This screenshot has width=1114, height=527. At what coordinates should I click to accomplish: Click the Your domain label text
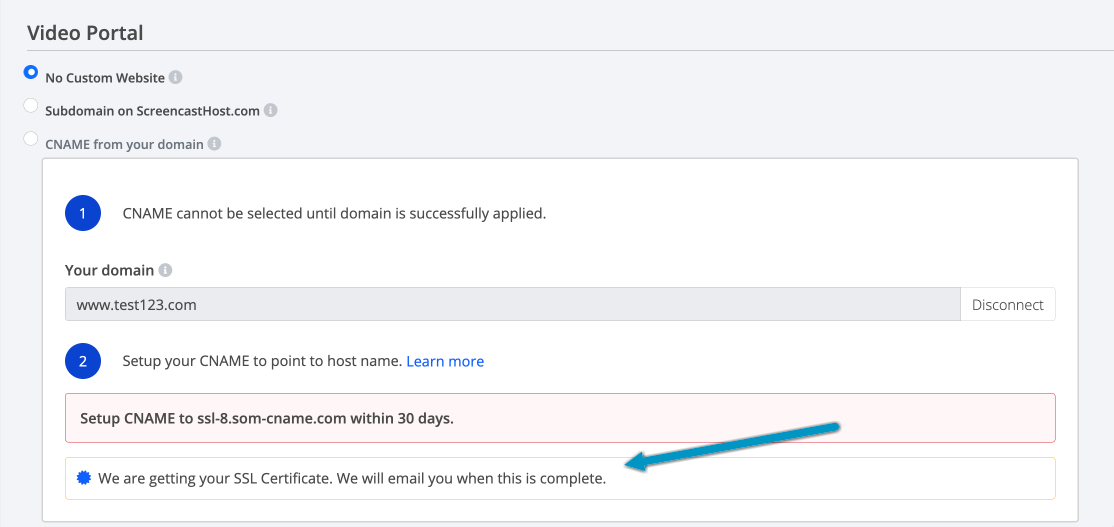click(x=109, y=271)
